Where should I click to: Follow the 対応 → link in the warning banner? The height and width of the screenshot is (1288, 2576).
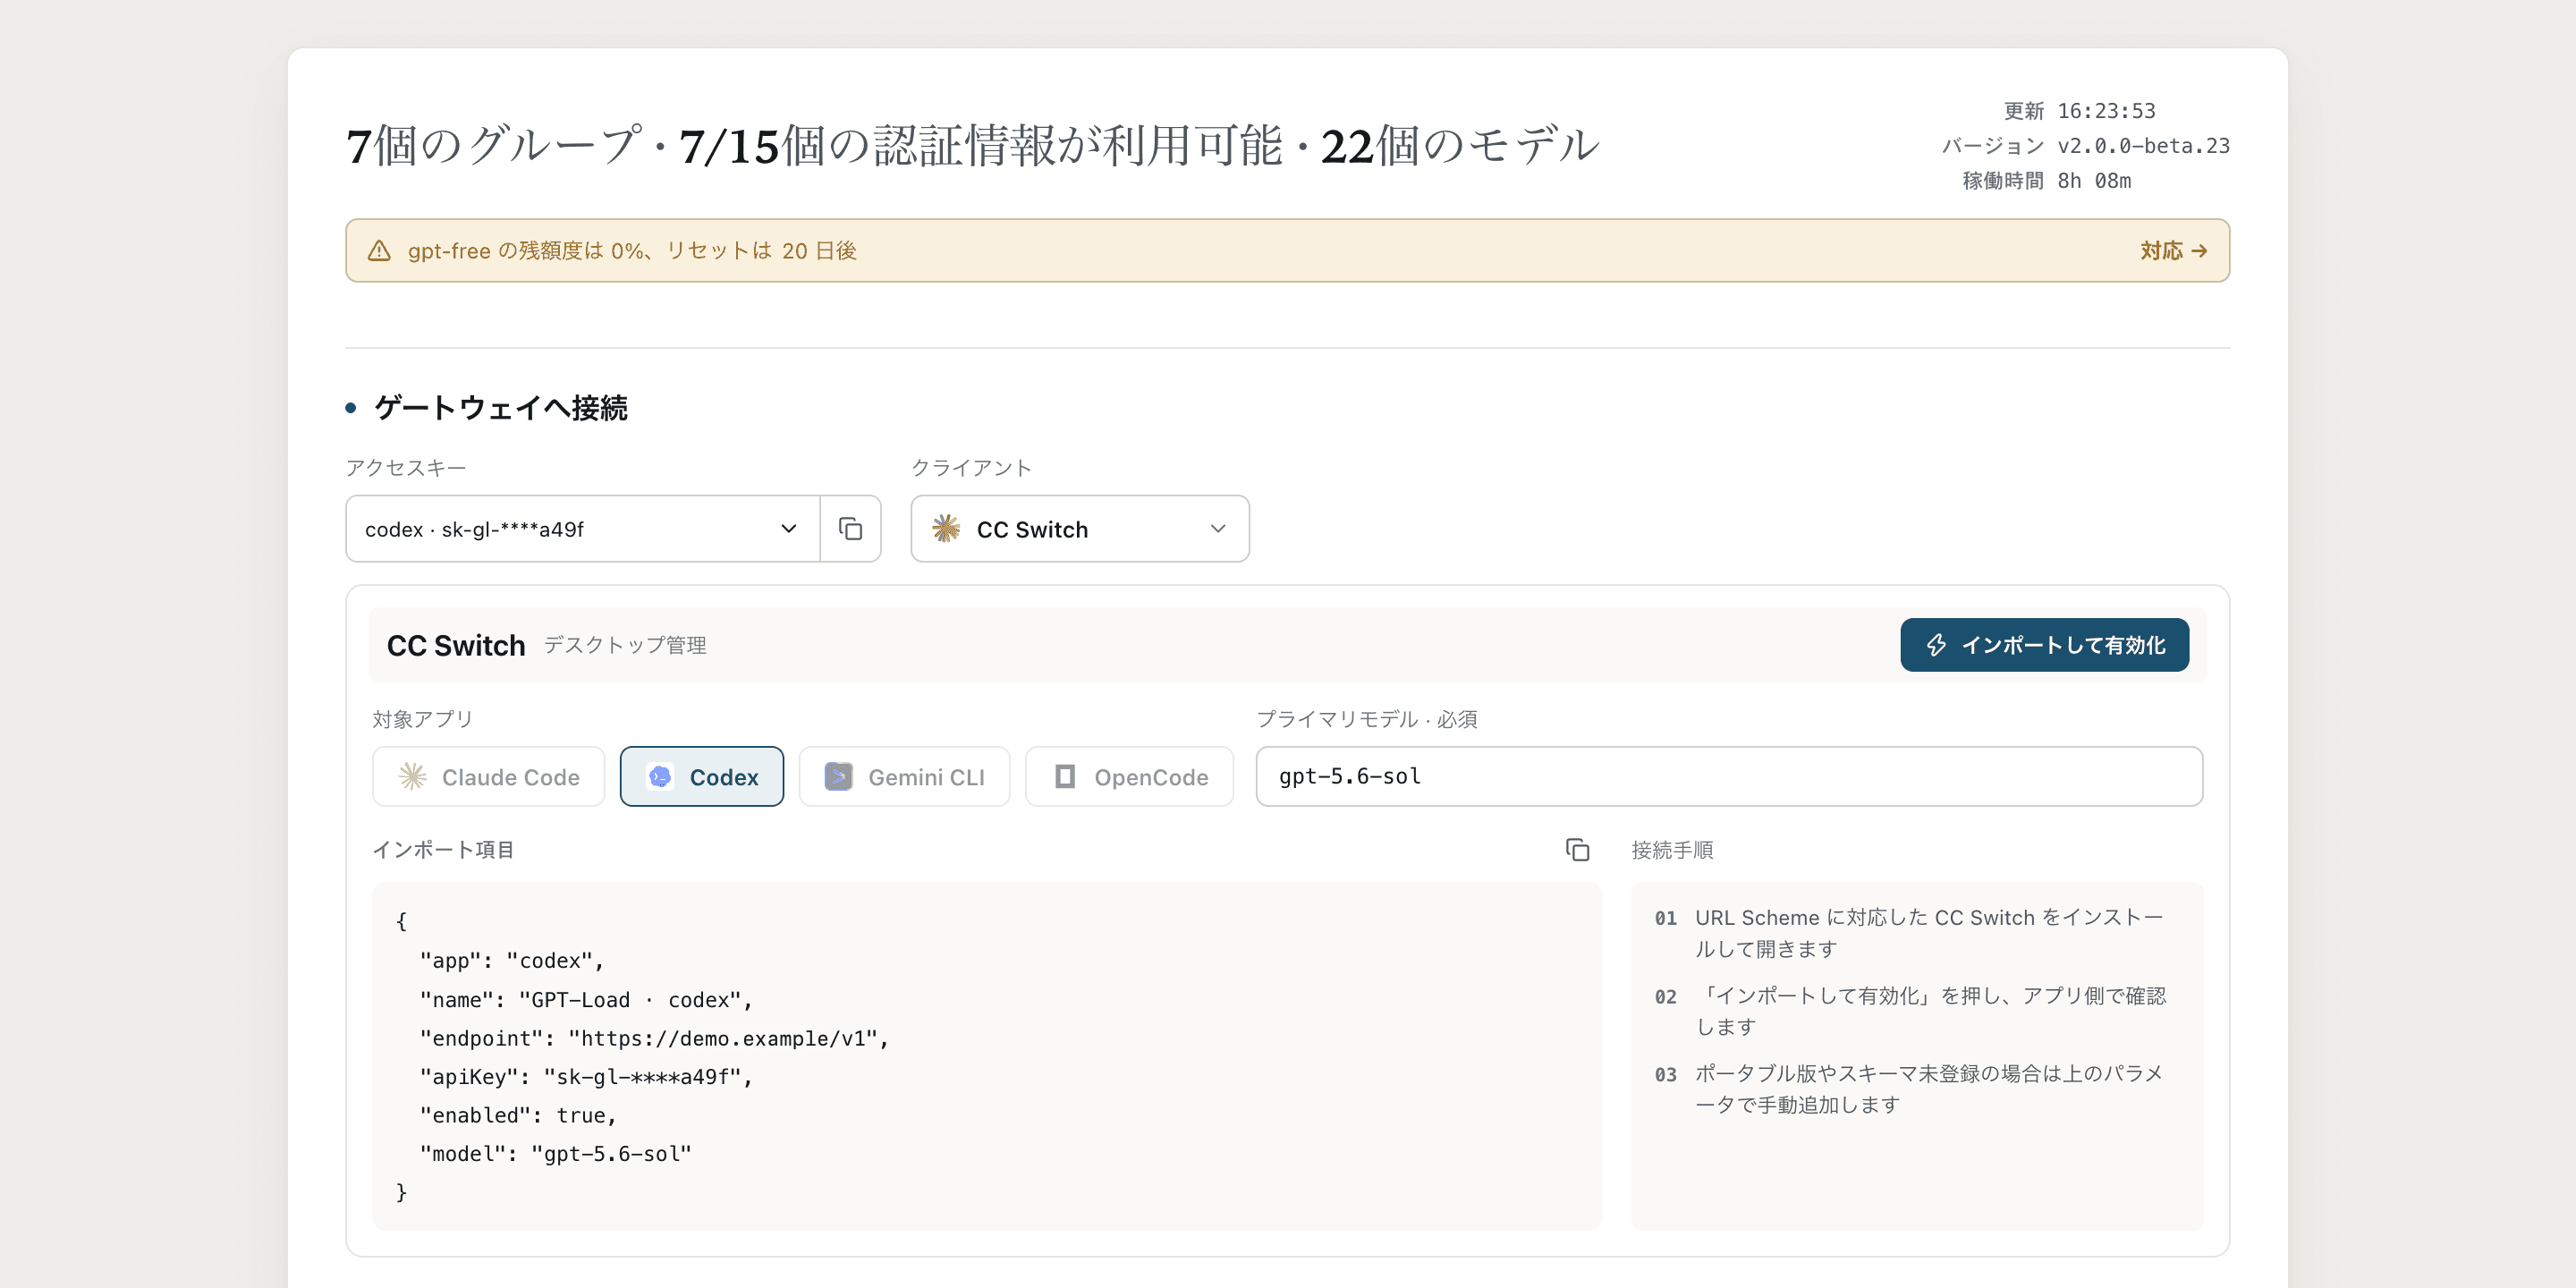(2173, 251)
